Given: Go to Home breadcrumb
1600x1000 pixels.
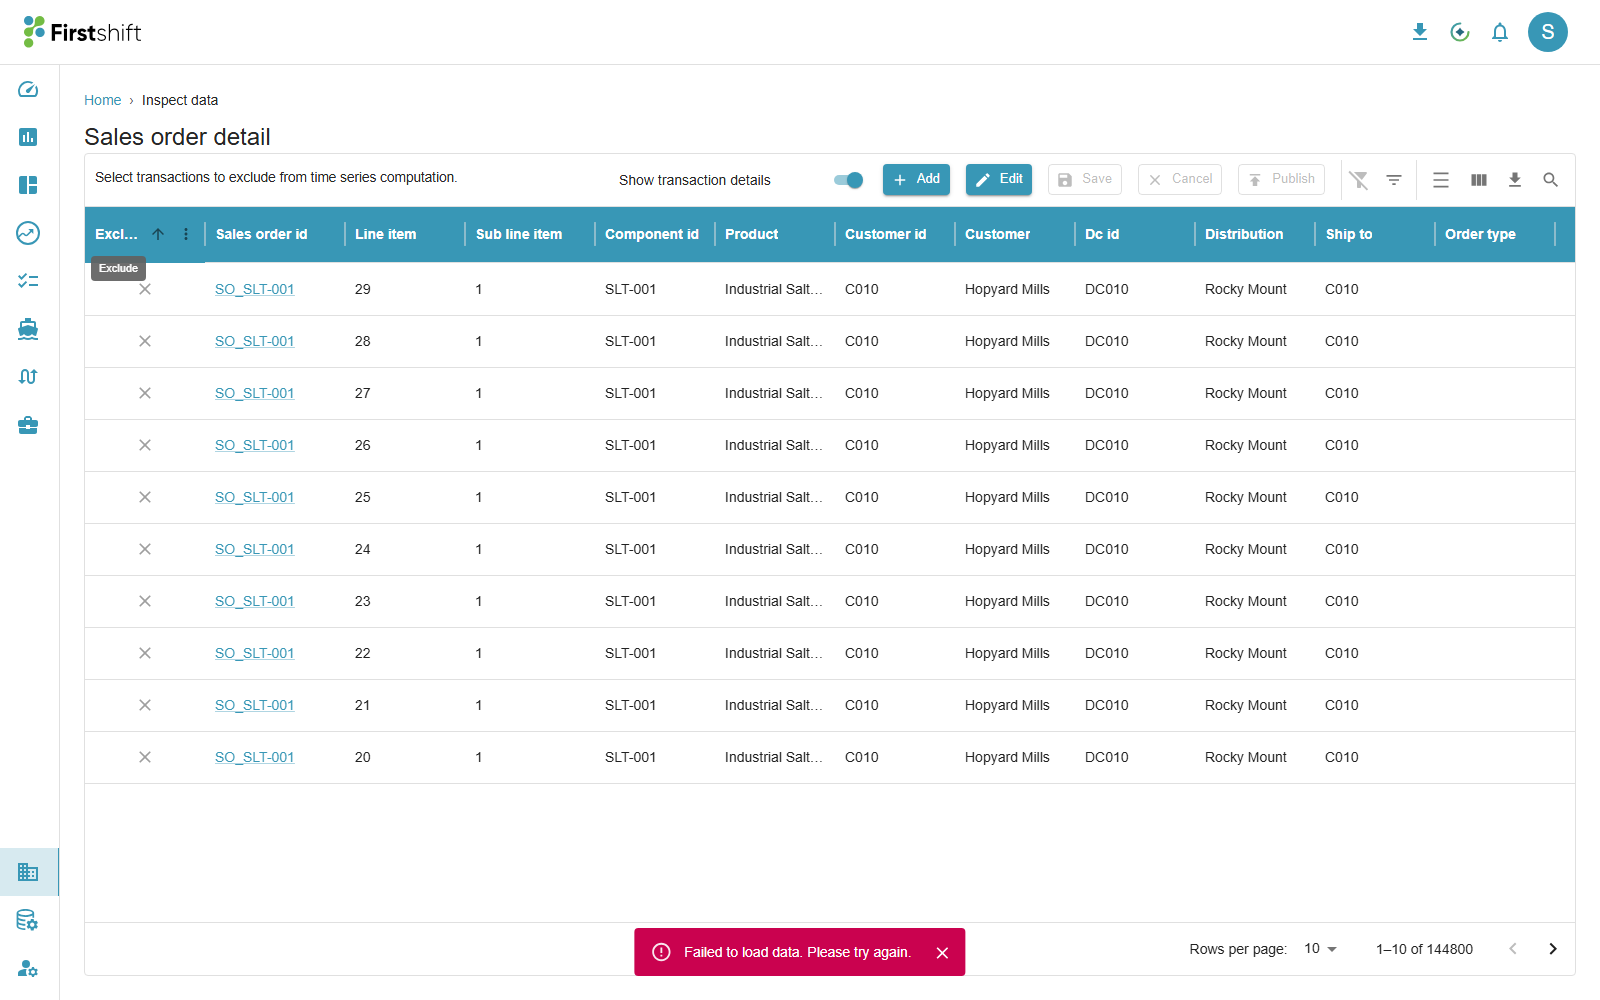Looking at the screenshot, I should tap(102, 100).
